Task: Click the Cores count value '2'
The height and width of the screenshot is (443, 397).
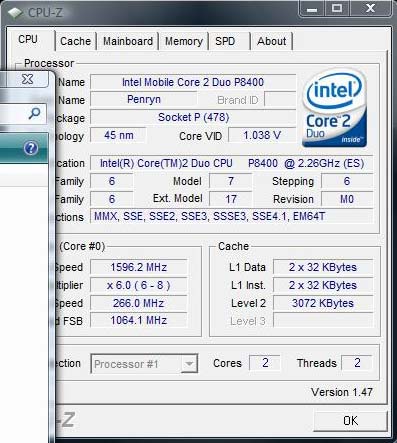Action: pos(265,363)
